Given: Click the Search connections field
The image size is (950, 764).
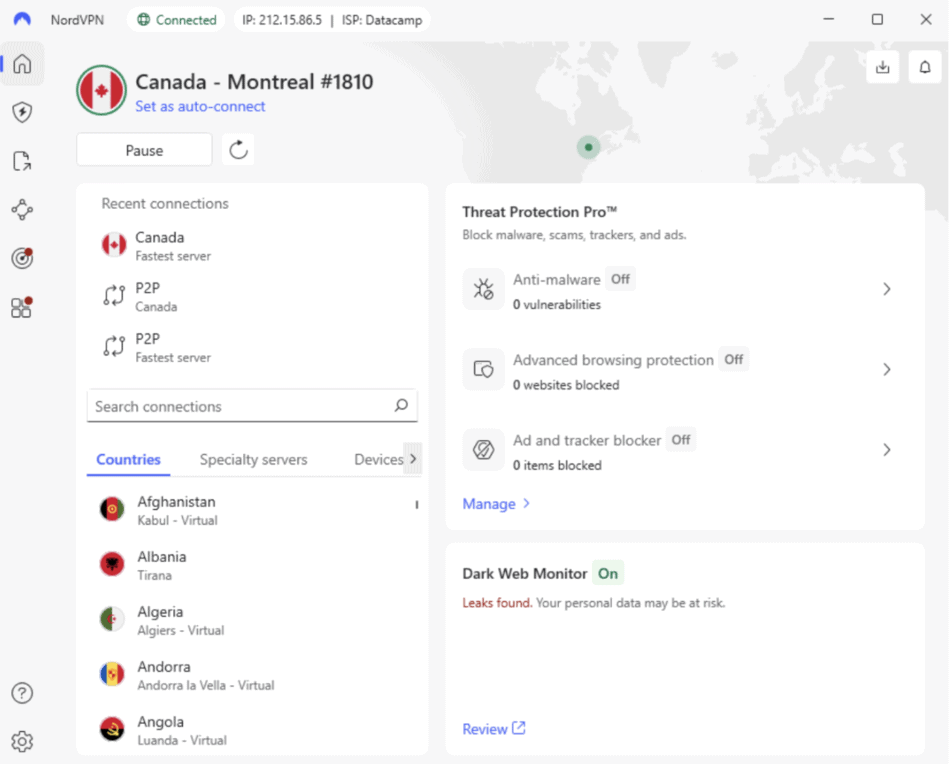Looking at the screenshot, I should [240, 406].
